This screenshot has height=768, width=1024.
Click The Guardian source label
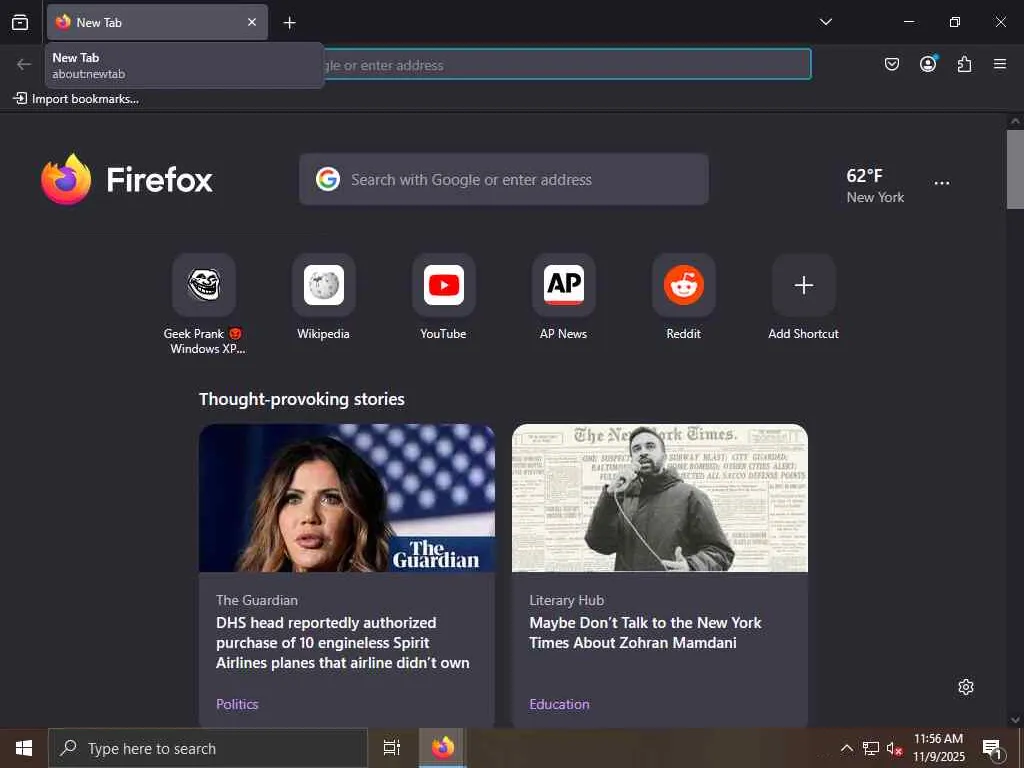[257, 600]
